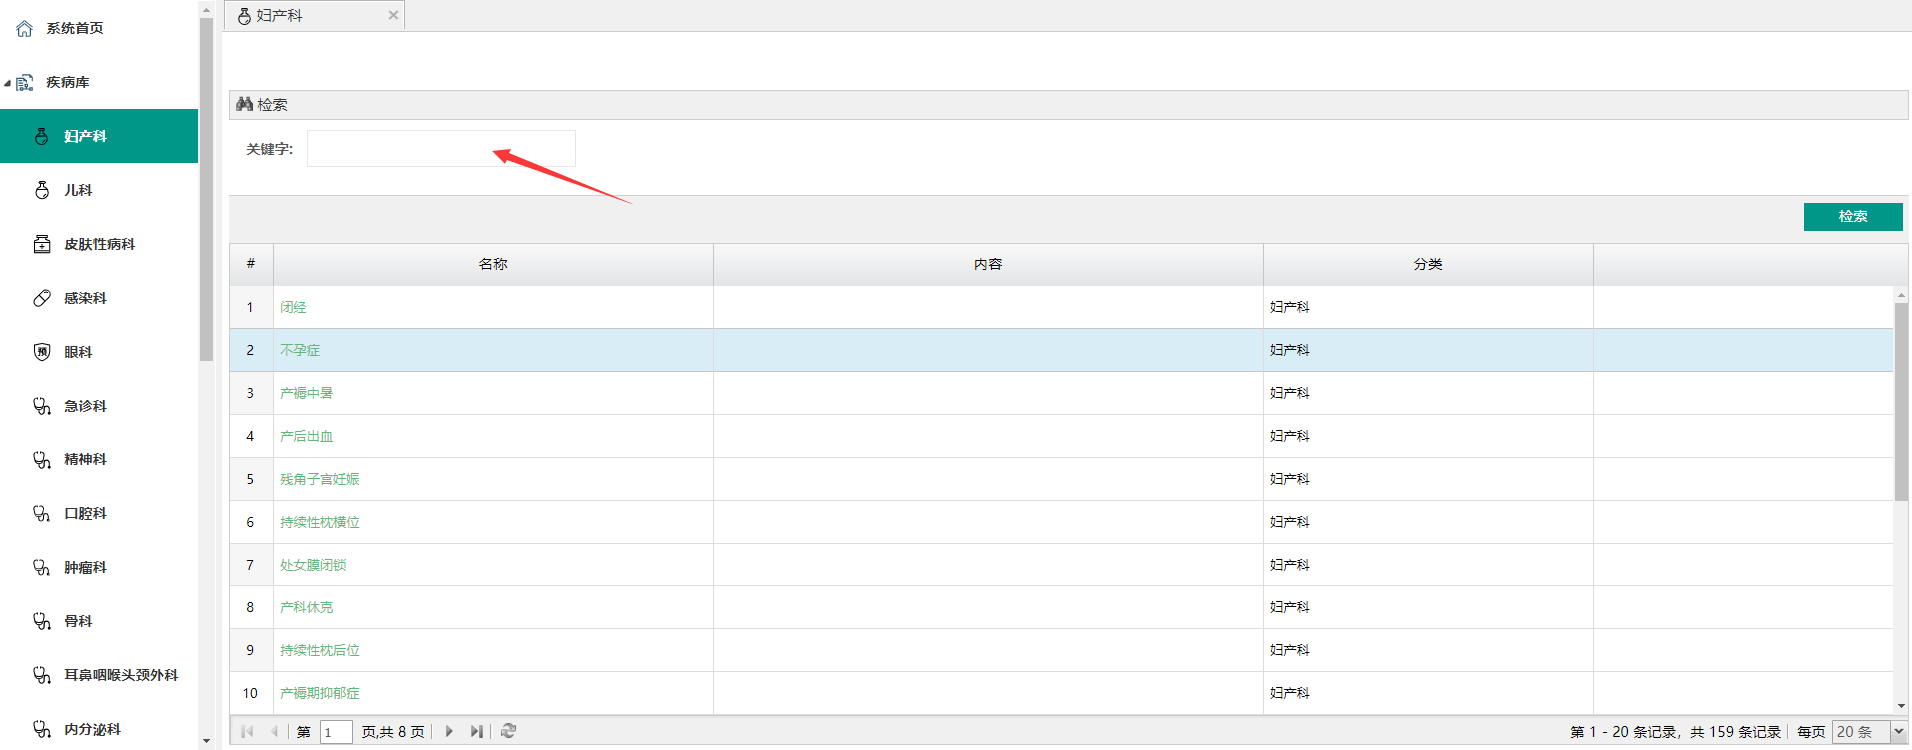Screen dimensions: 1912x750
Task: Open the 残角子宫妊娠 disease link
Action: tap(320, 479)
